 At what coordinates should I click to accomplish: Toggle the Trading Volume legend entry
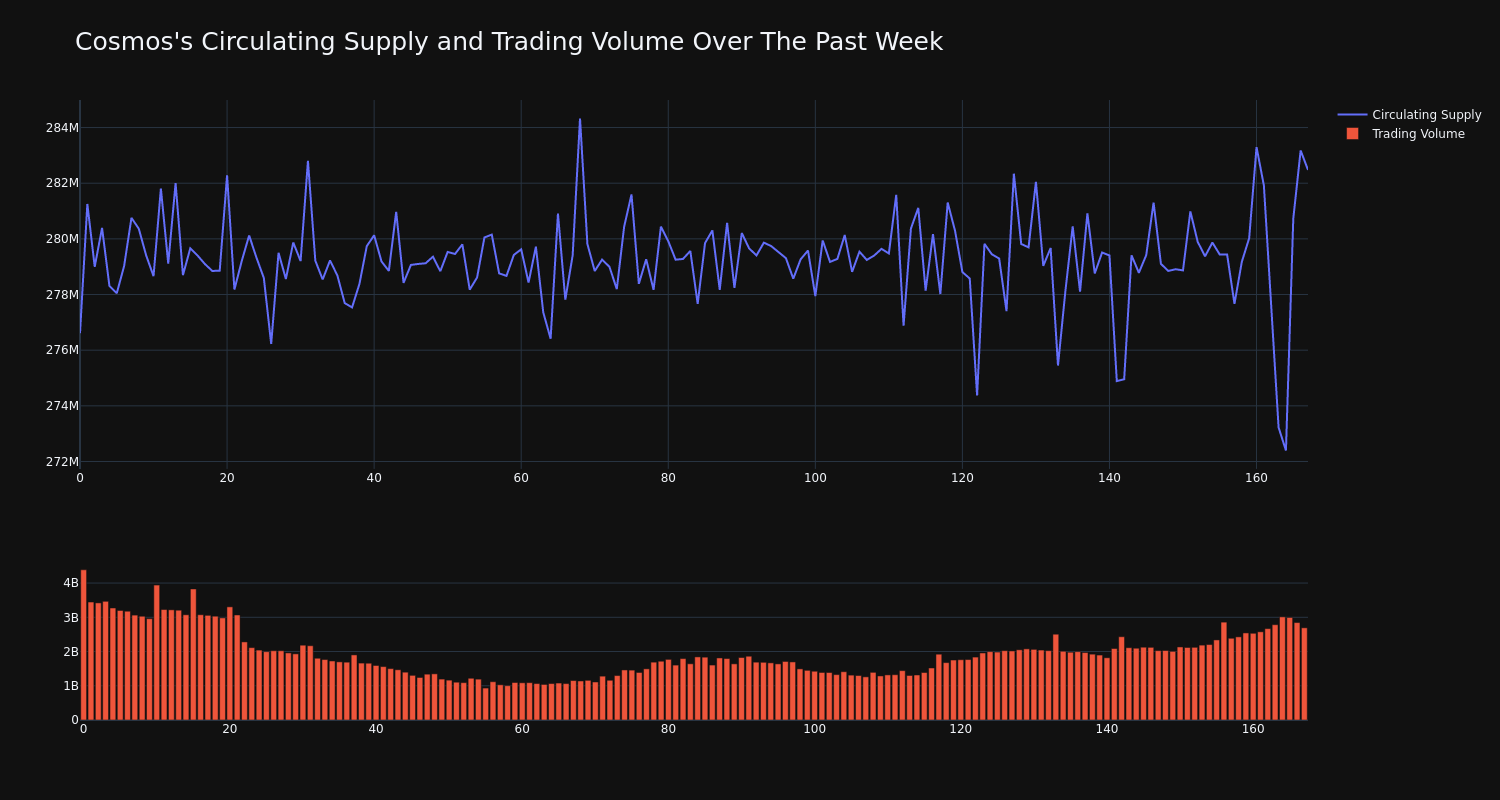(x=1405, y=134)
